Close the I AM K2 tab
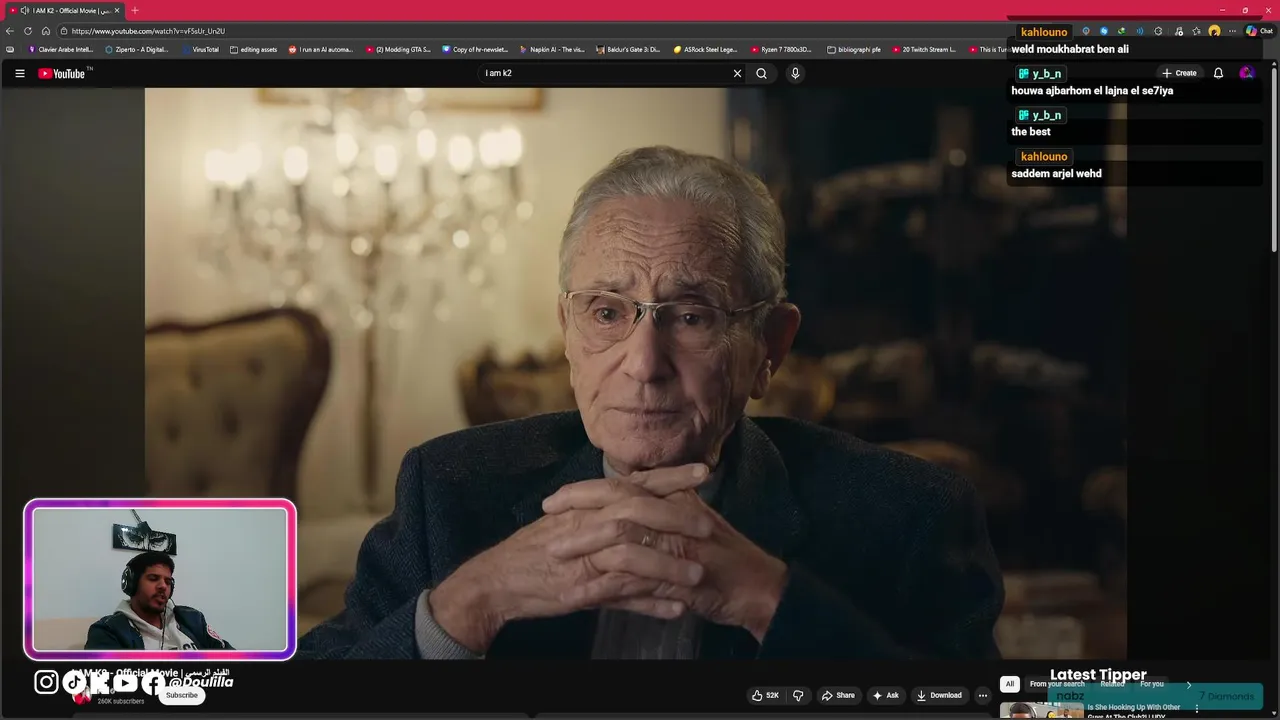The width and height of the screenshot is (1280, 720). (x=117, y=10)
